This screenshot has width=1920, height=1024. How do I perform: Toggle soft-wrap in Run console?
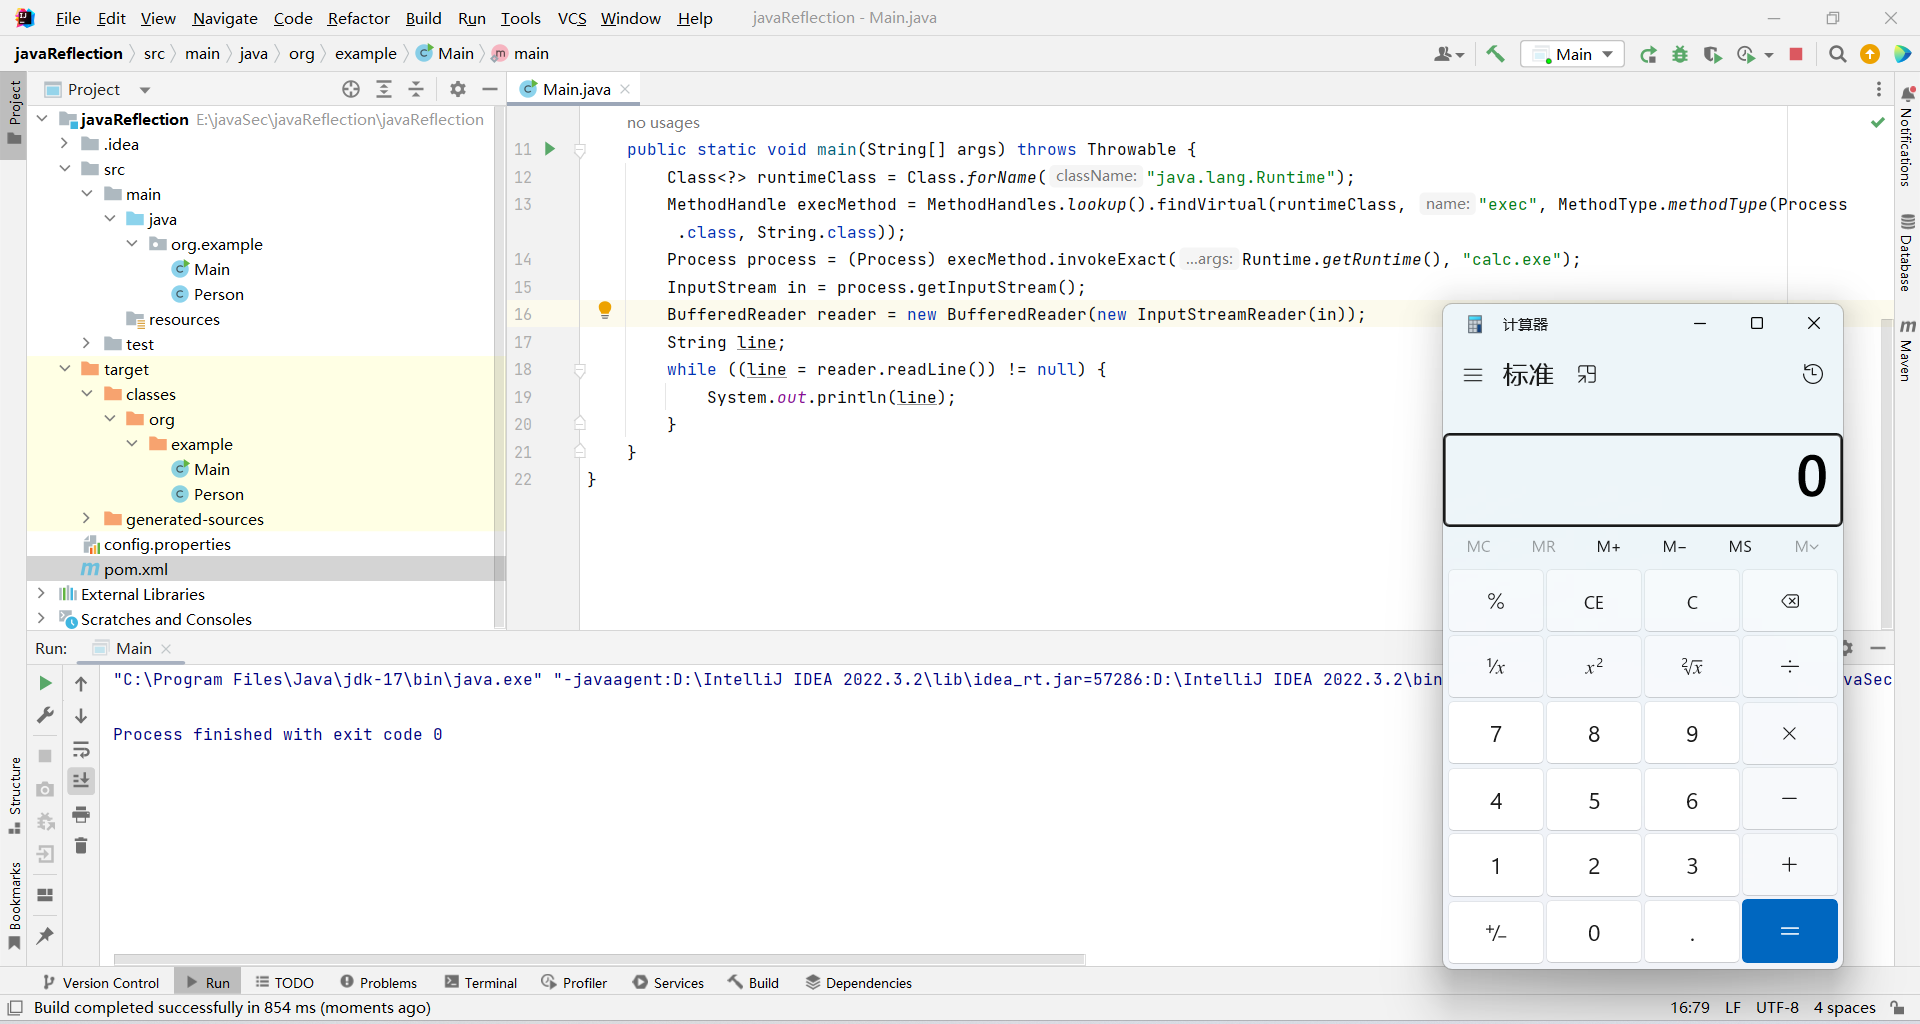tap(81, 749)
